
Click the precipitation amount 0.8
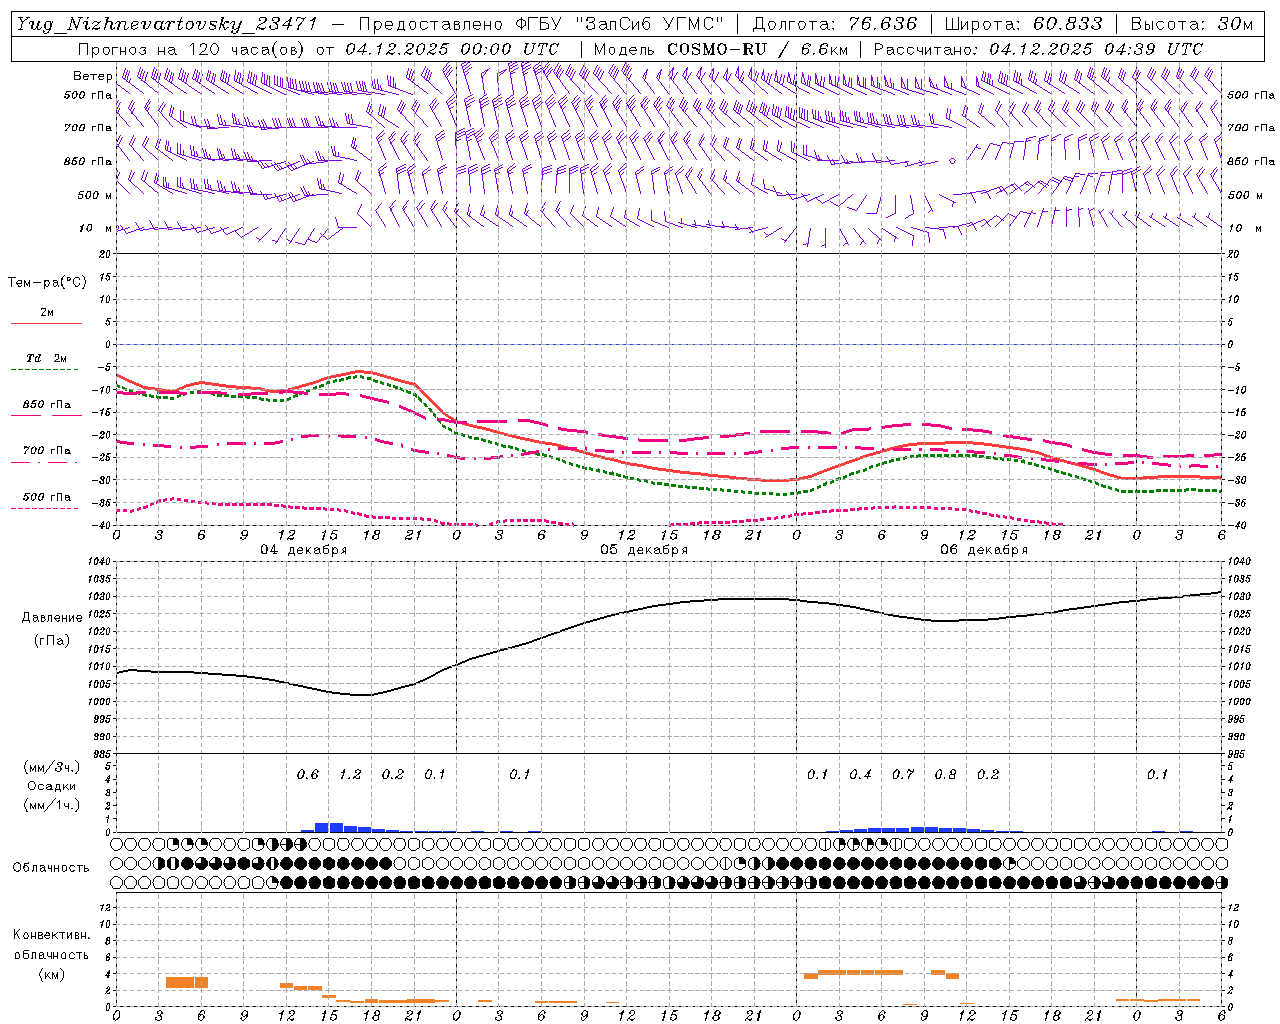(x=945, y=775)
